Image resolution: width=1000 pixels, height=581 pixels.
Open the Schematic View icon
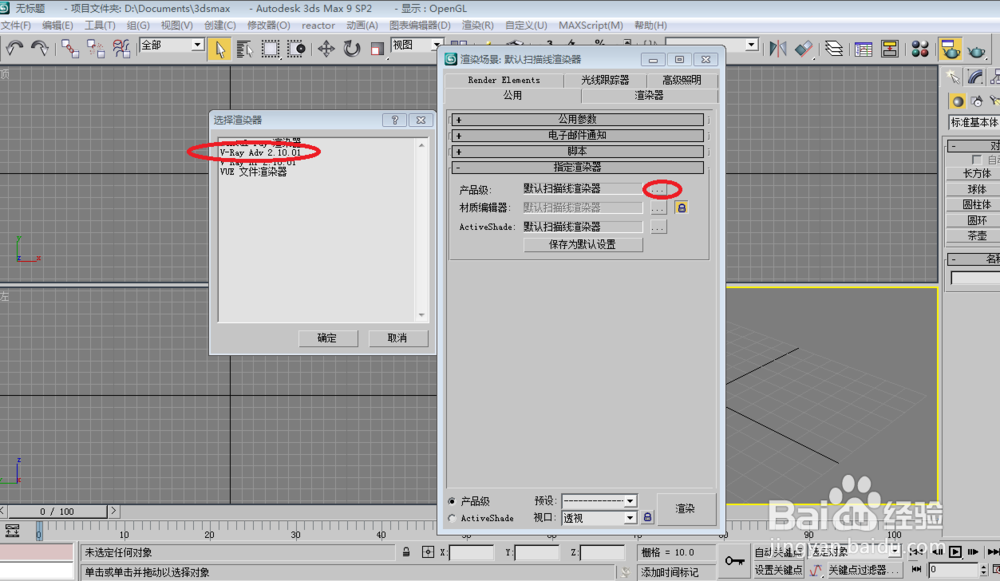pos(889,48)
